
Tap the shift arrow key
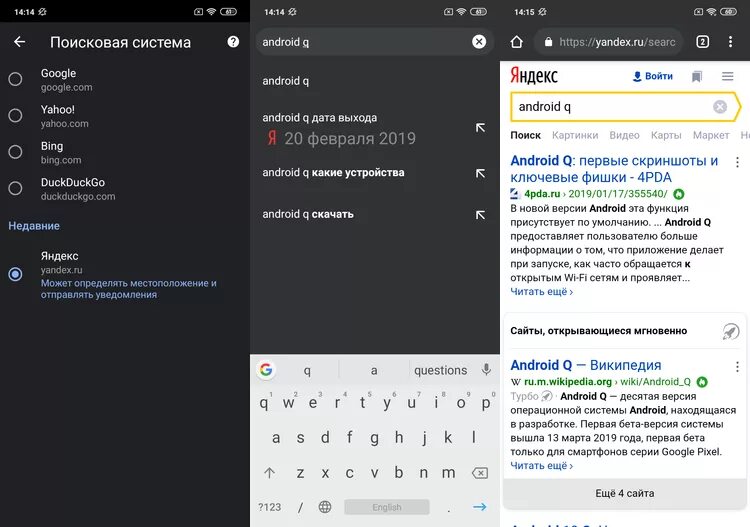270,473
